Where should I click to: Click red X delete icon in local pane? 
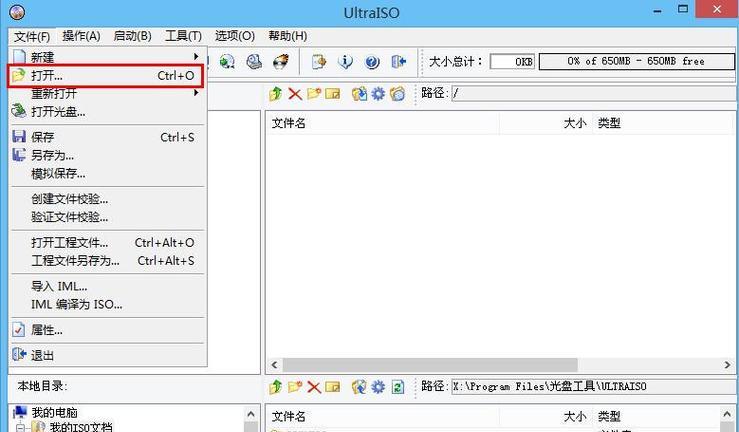click(x=314, y=387)
